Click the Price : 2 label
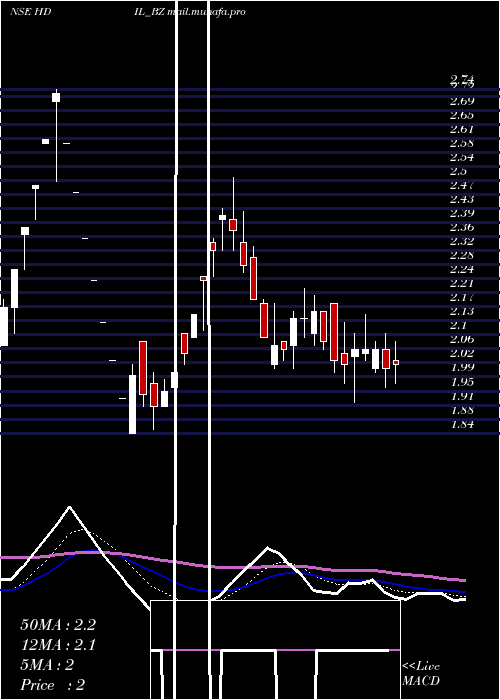Viewport: 500px width, 700px height. pyautogui.click(x=53, y=685)
